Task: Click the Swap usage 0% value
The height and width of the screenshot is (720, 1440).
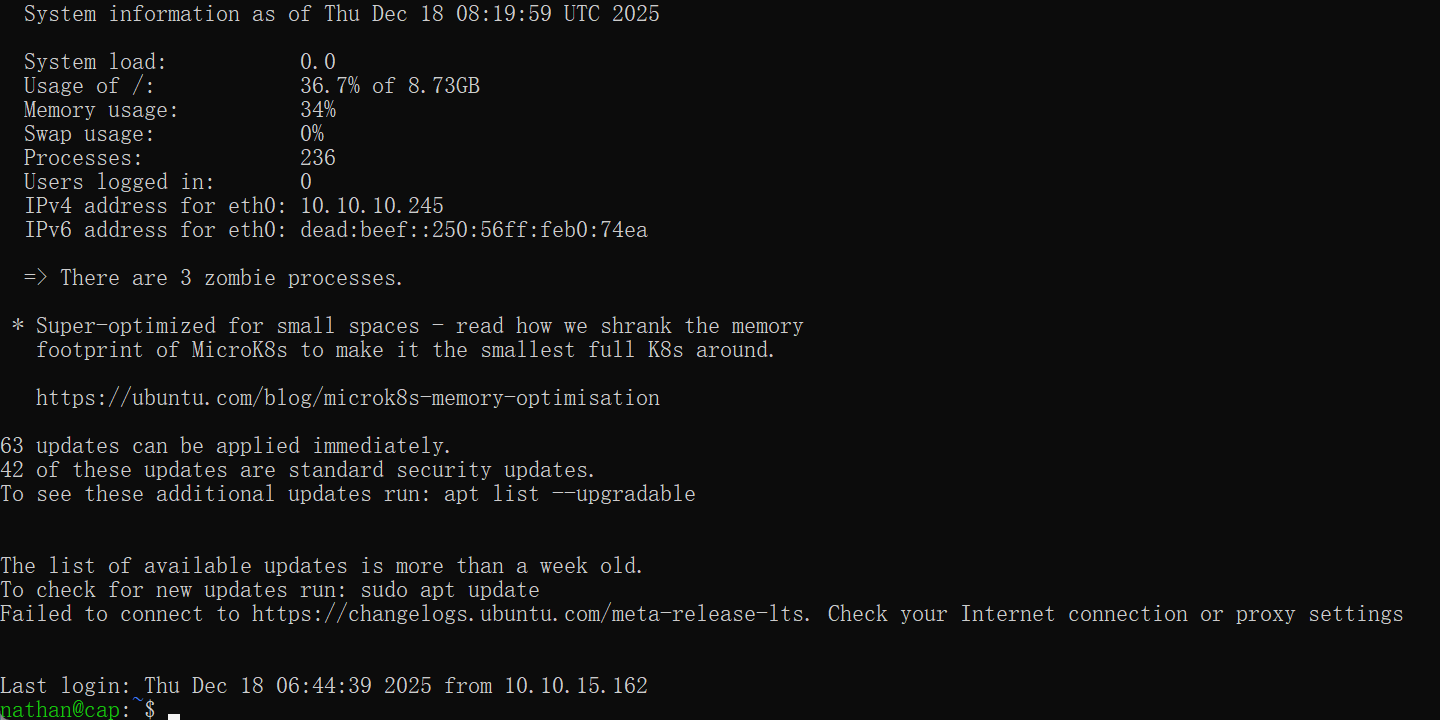Action: tap(311, 134)
